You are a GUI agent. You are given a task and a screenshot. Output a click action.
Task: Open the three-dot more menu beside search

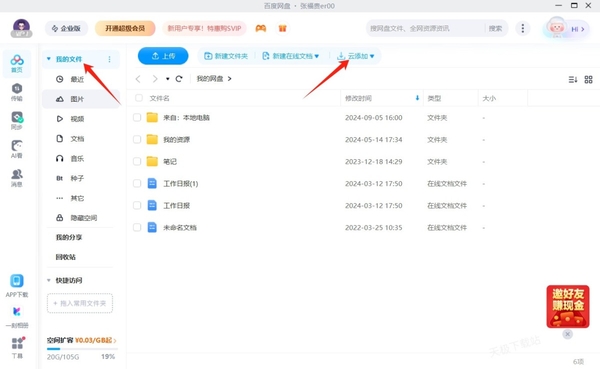523,28
